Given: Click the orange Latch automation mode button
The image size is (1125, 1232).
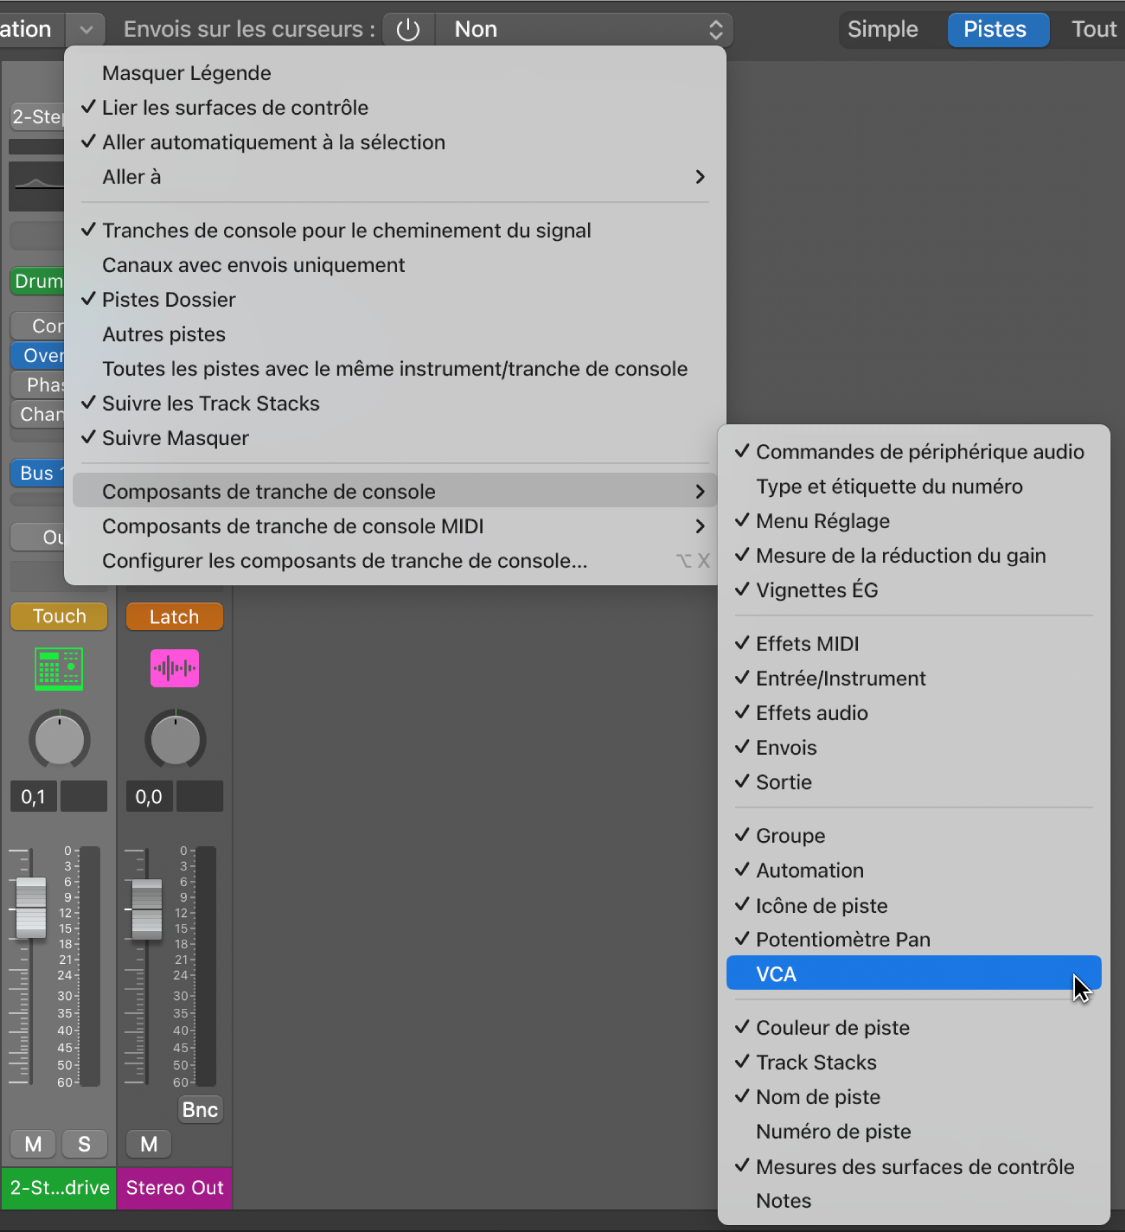Looking at the screenshot, I should (174, 616).
